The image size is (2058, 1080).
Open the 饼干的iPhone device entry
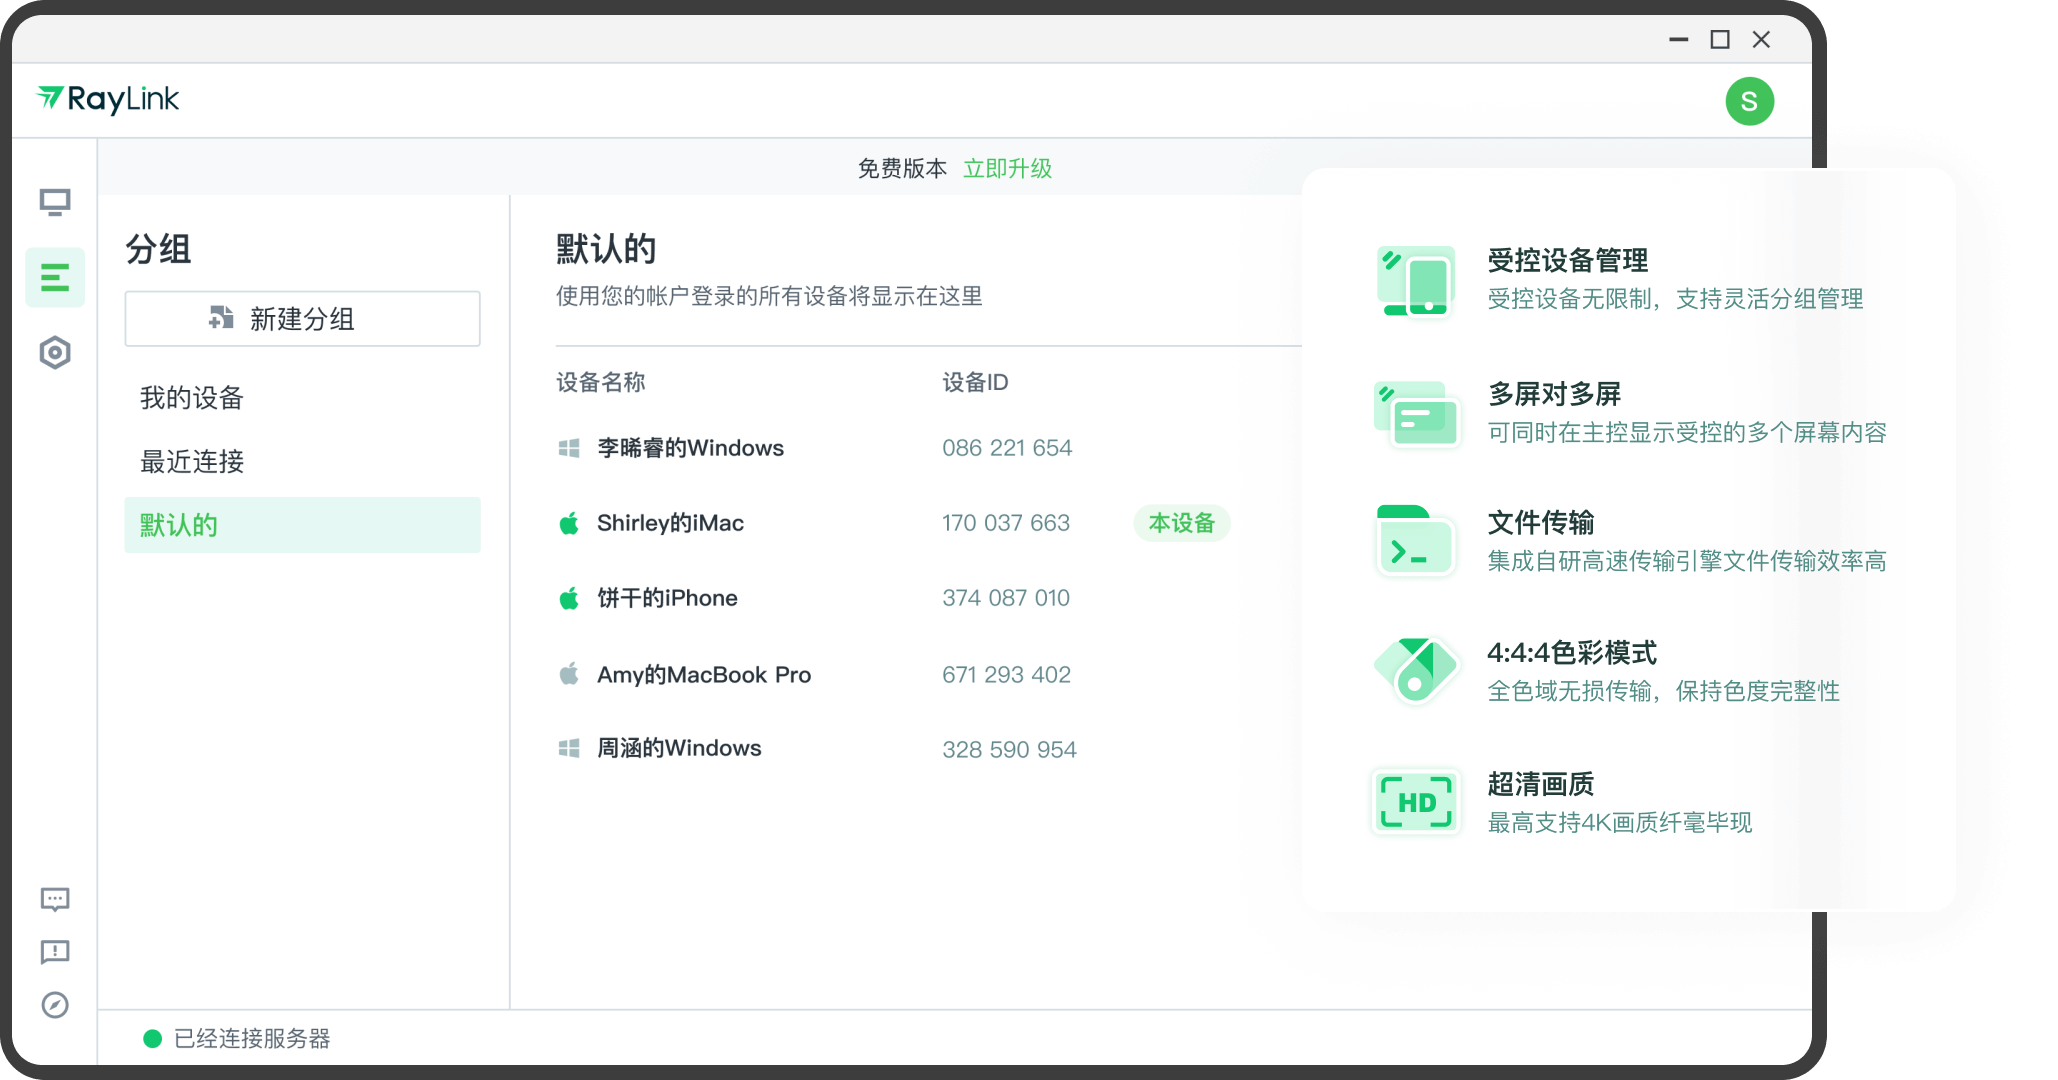667,598
